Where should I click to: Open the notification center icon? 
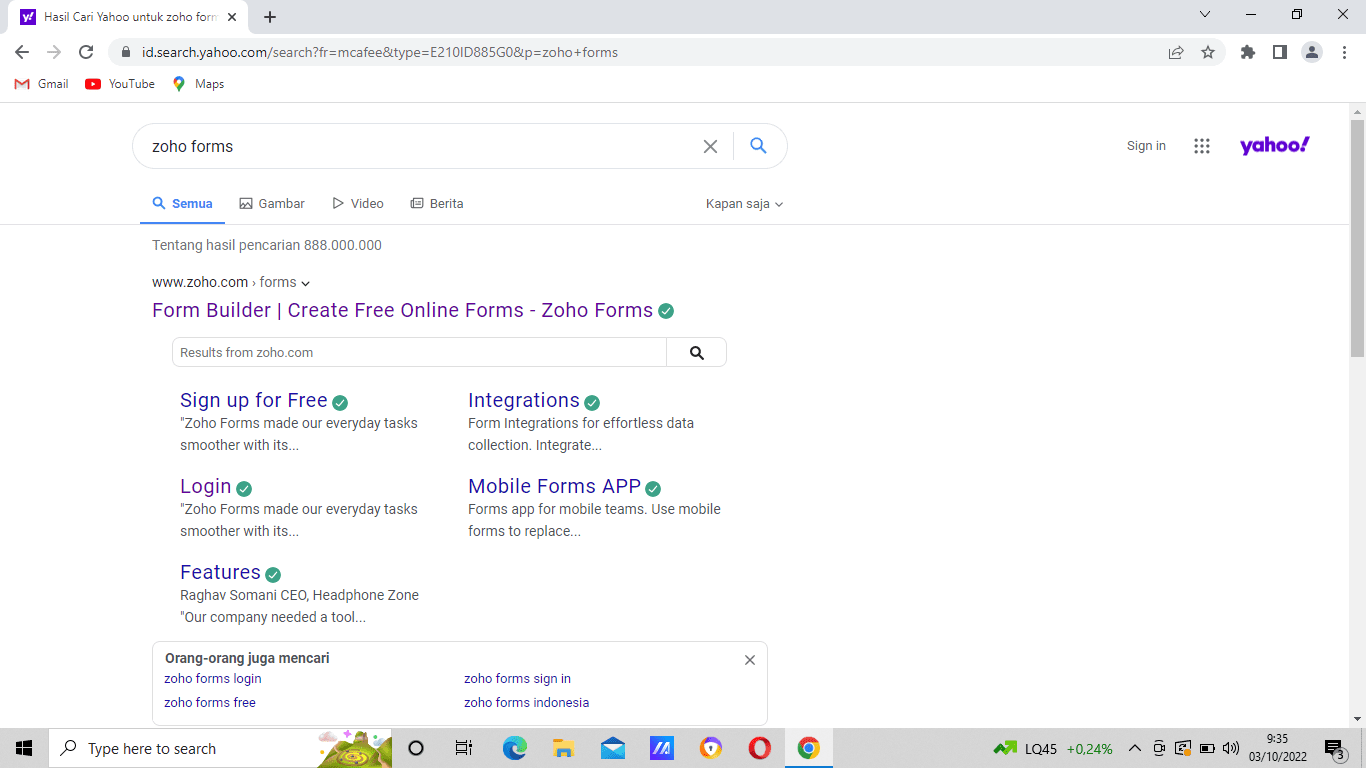coord(1334,748)
